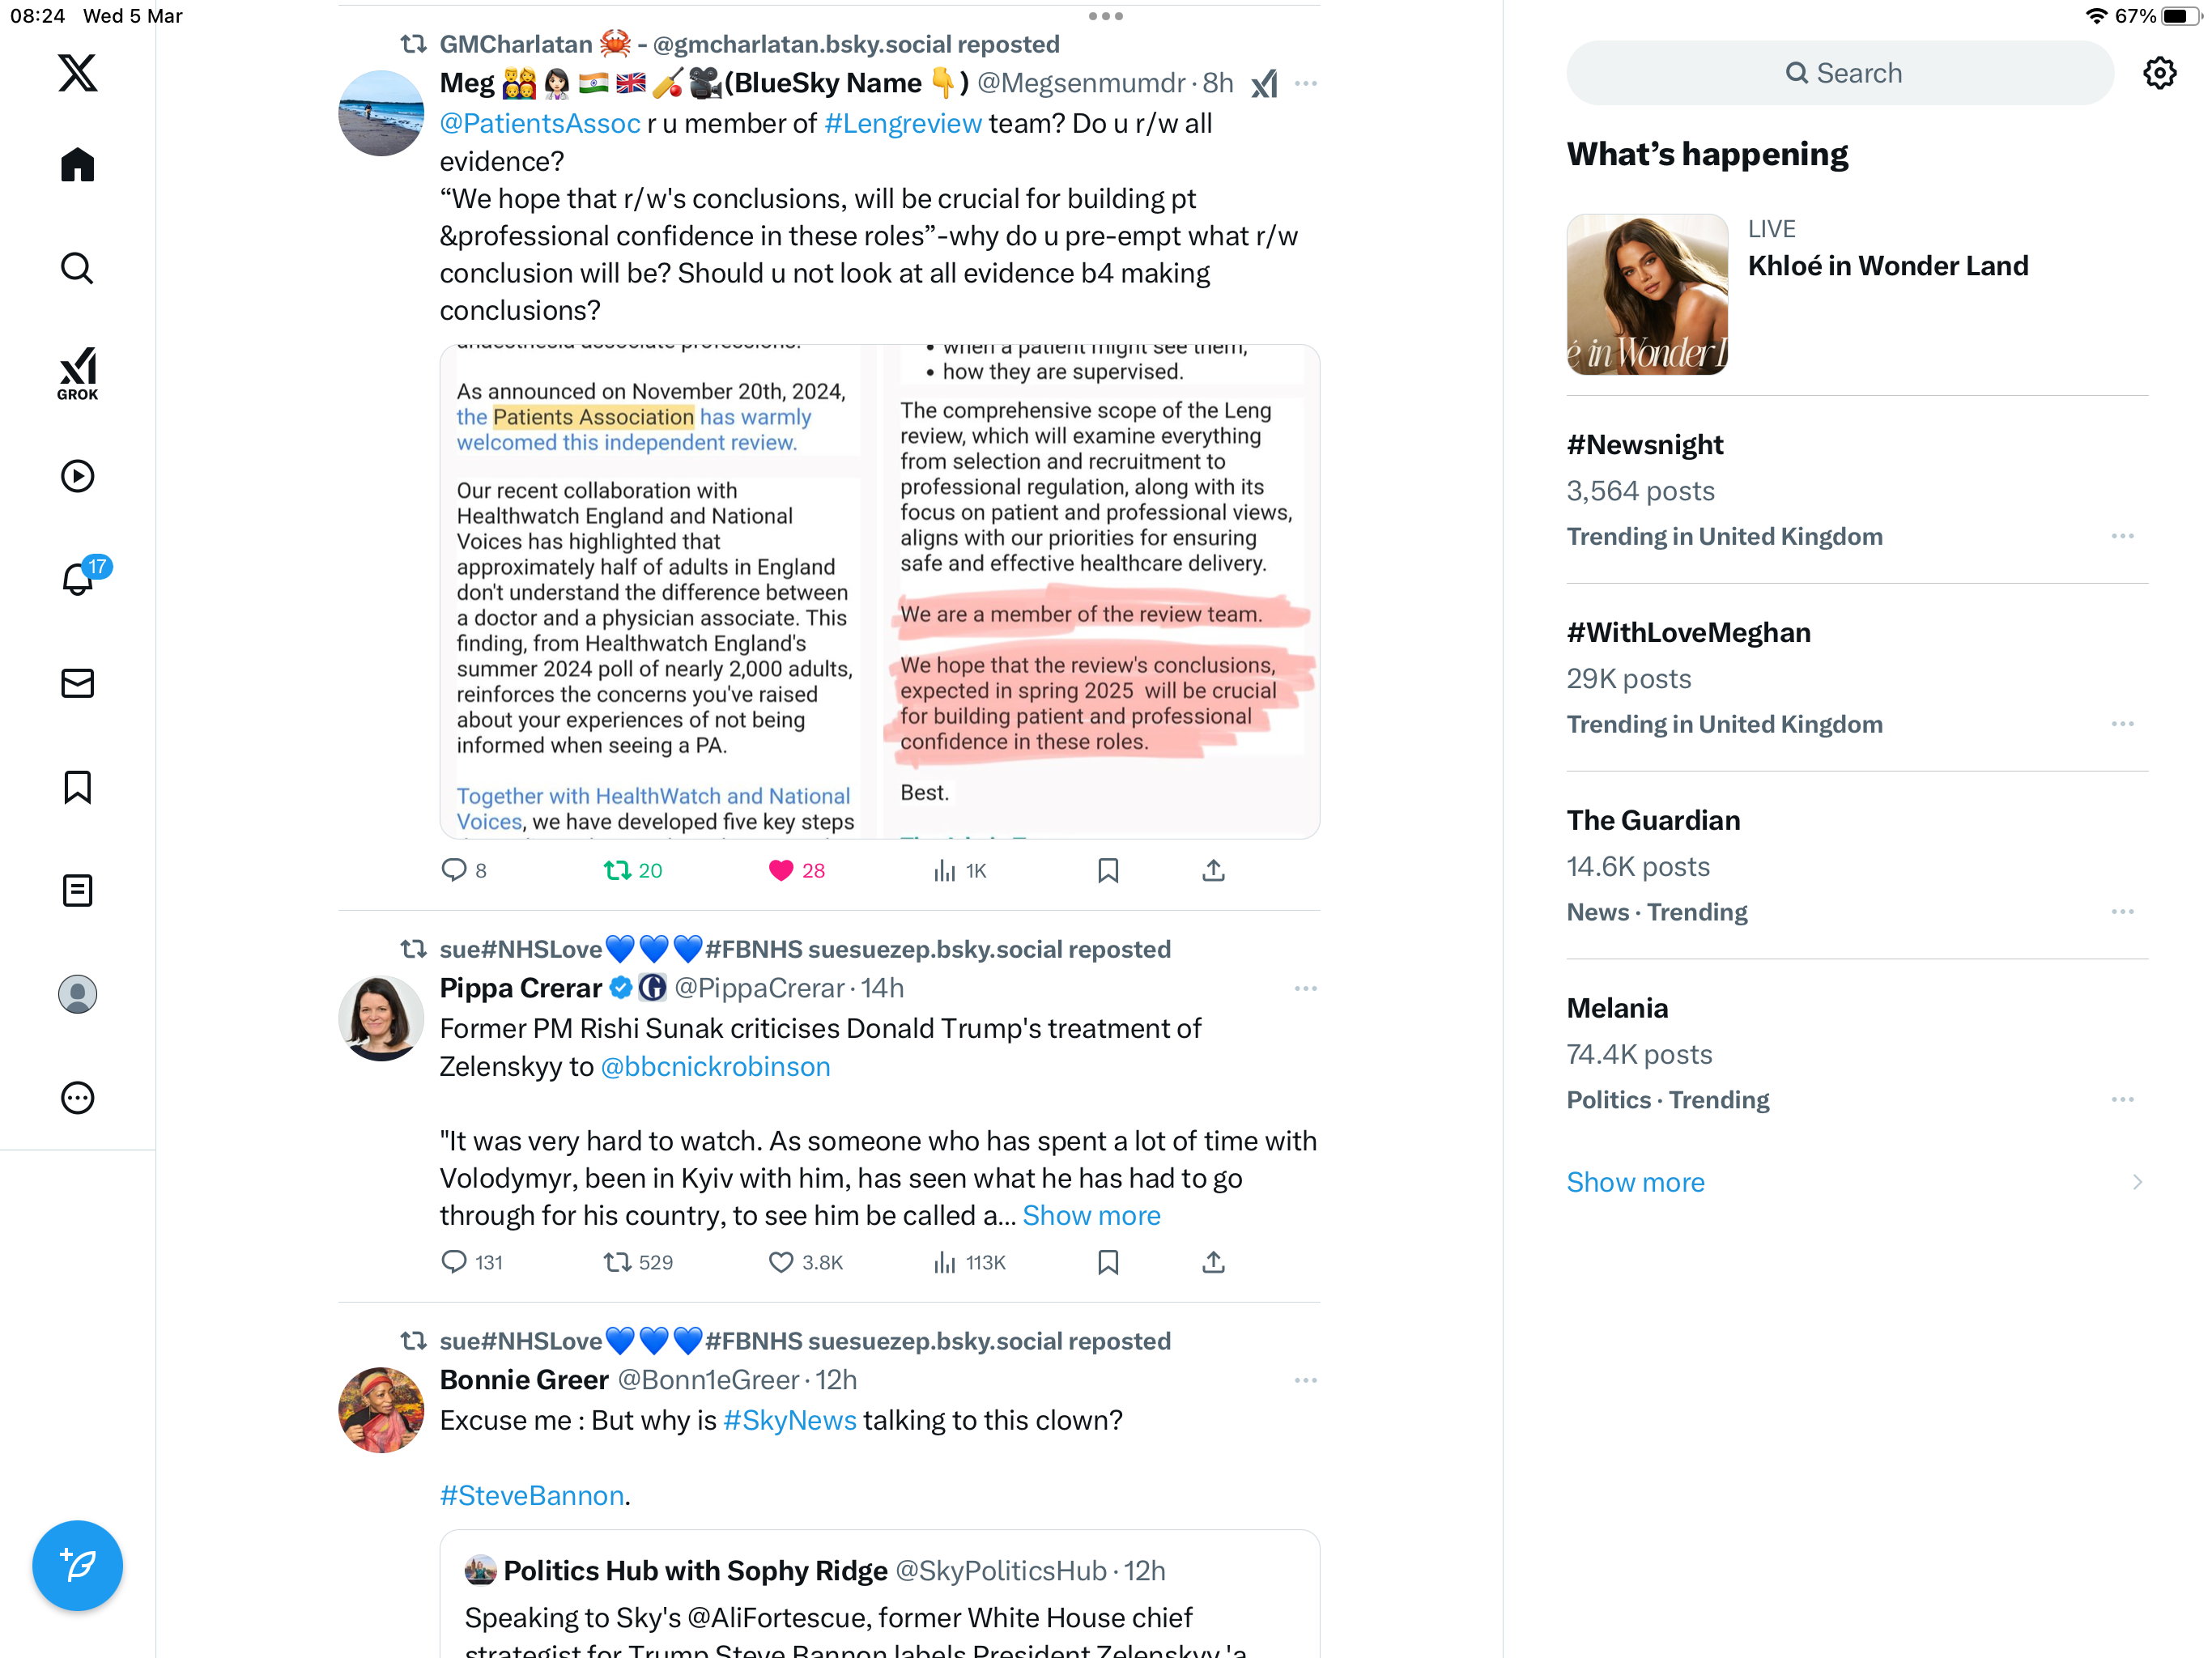This screenshot has width=2212, height=1658.
Task: Open the Lists icon in sidebar
Action: pyautogui.click(x=77, y=890)
